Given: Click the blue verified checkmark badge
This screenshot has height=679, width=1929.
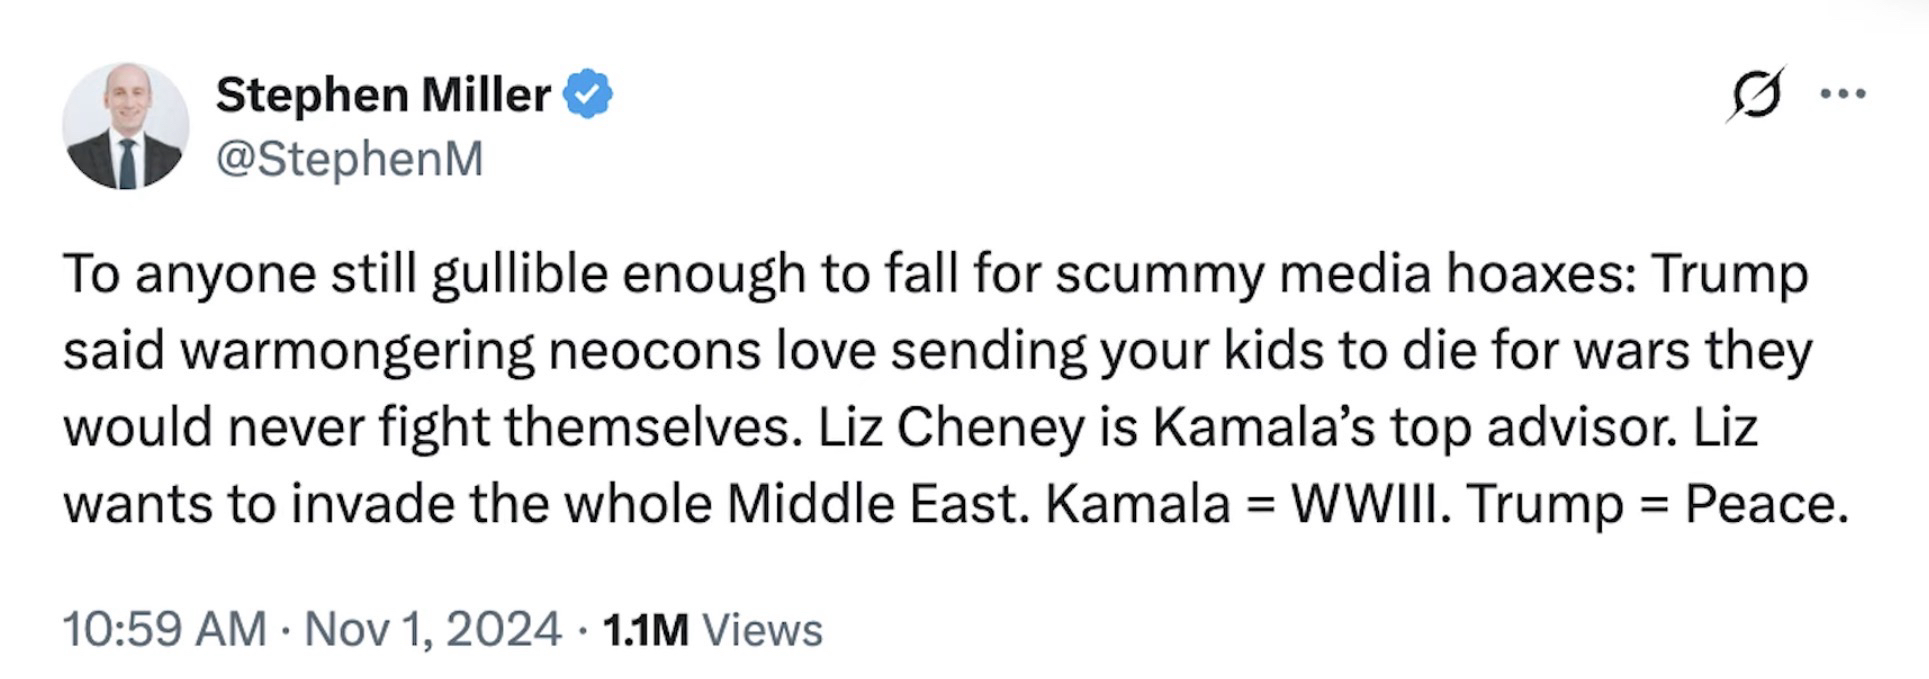Looking at the screenshot, I should (x=588, y=95).
